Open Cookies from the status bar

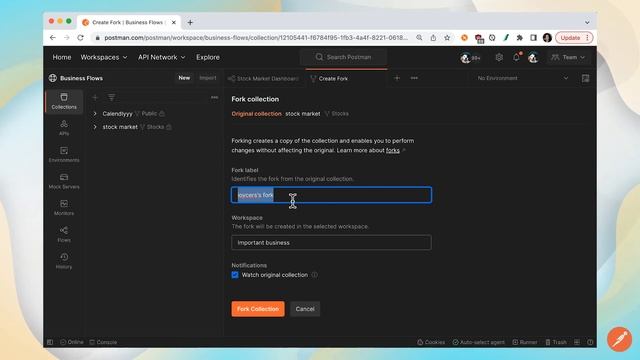(x=431, y=342)
